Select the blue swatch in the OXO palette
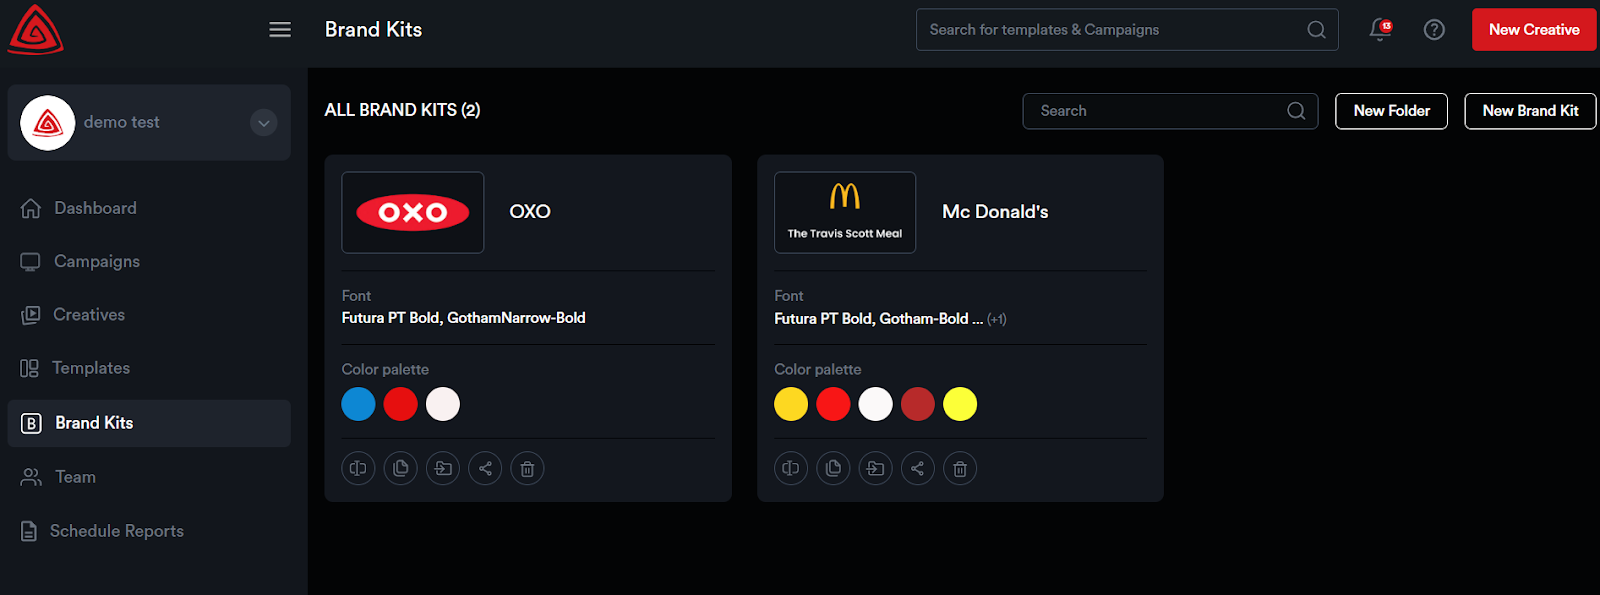This screenshot has width=1600, height=595. (x=358, y=404)
